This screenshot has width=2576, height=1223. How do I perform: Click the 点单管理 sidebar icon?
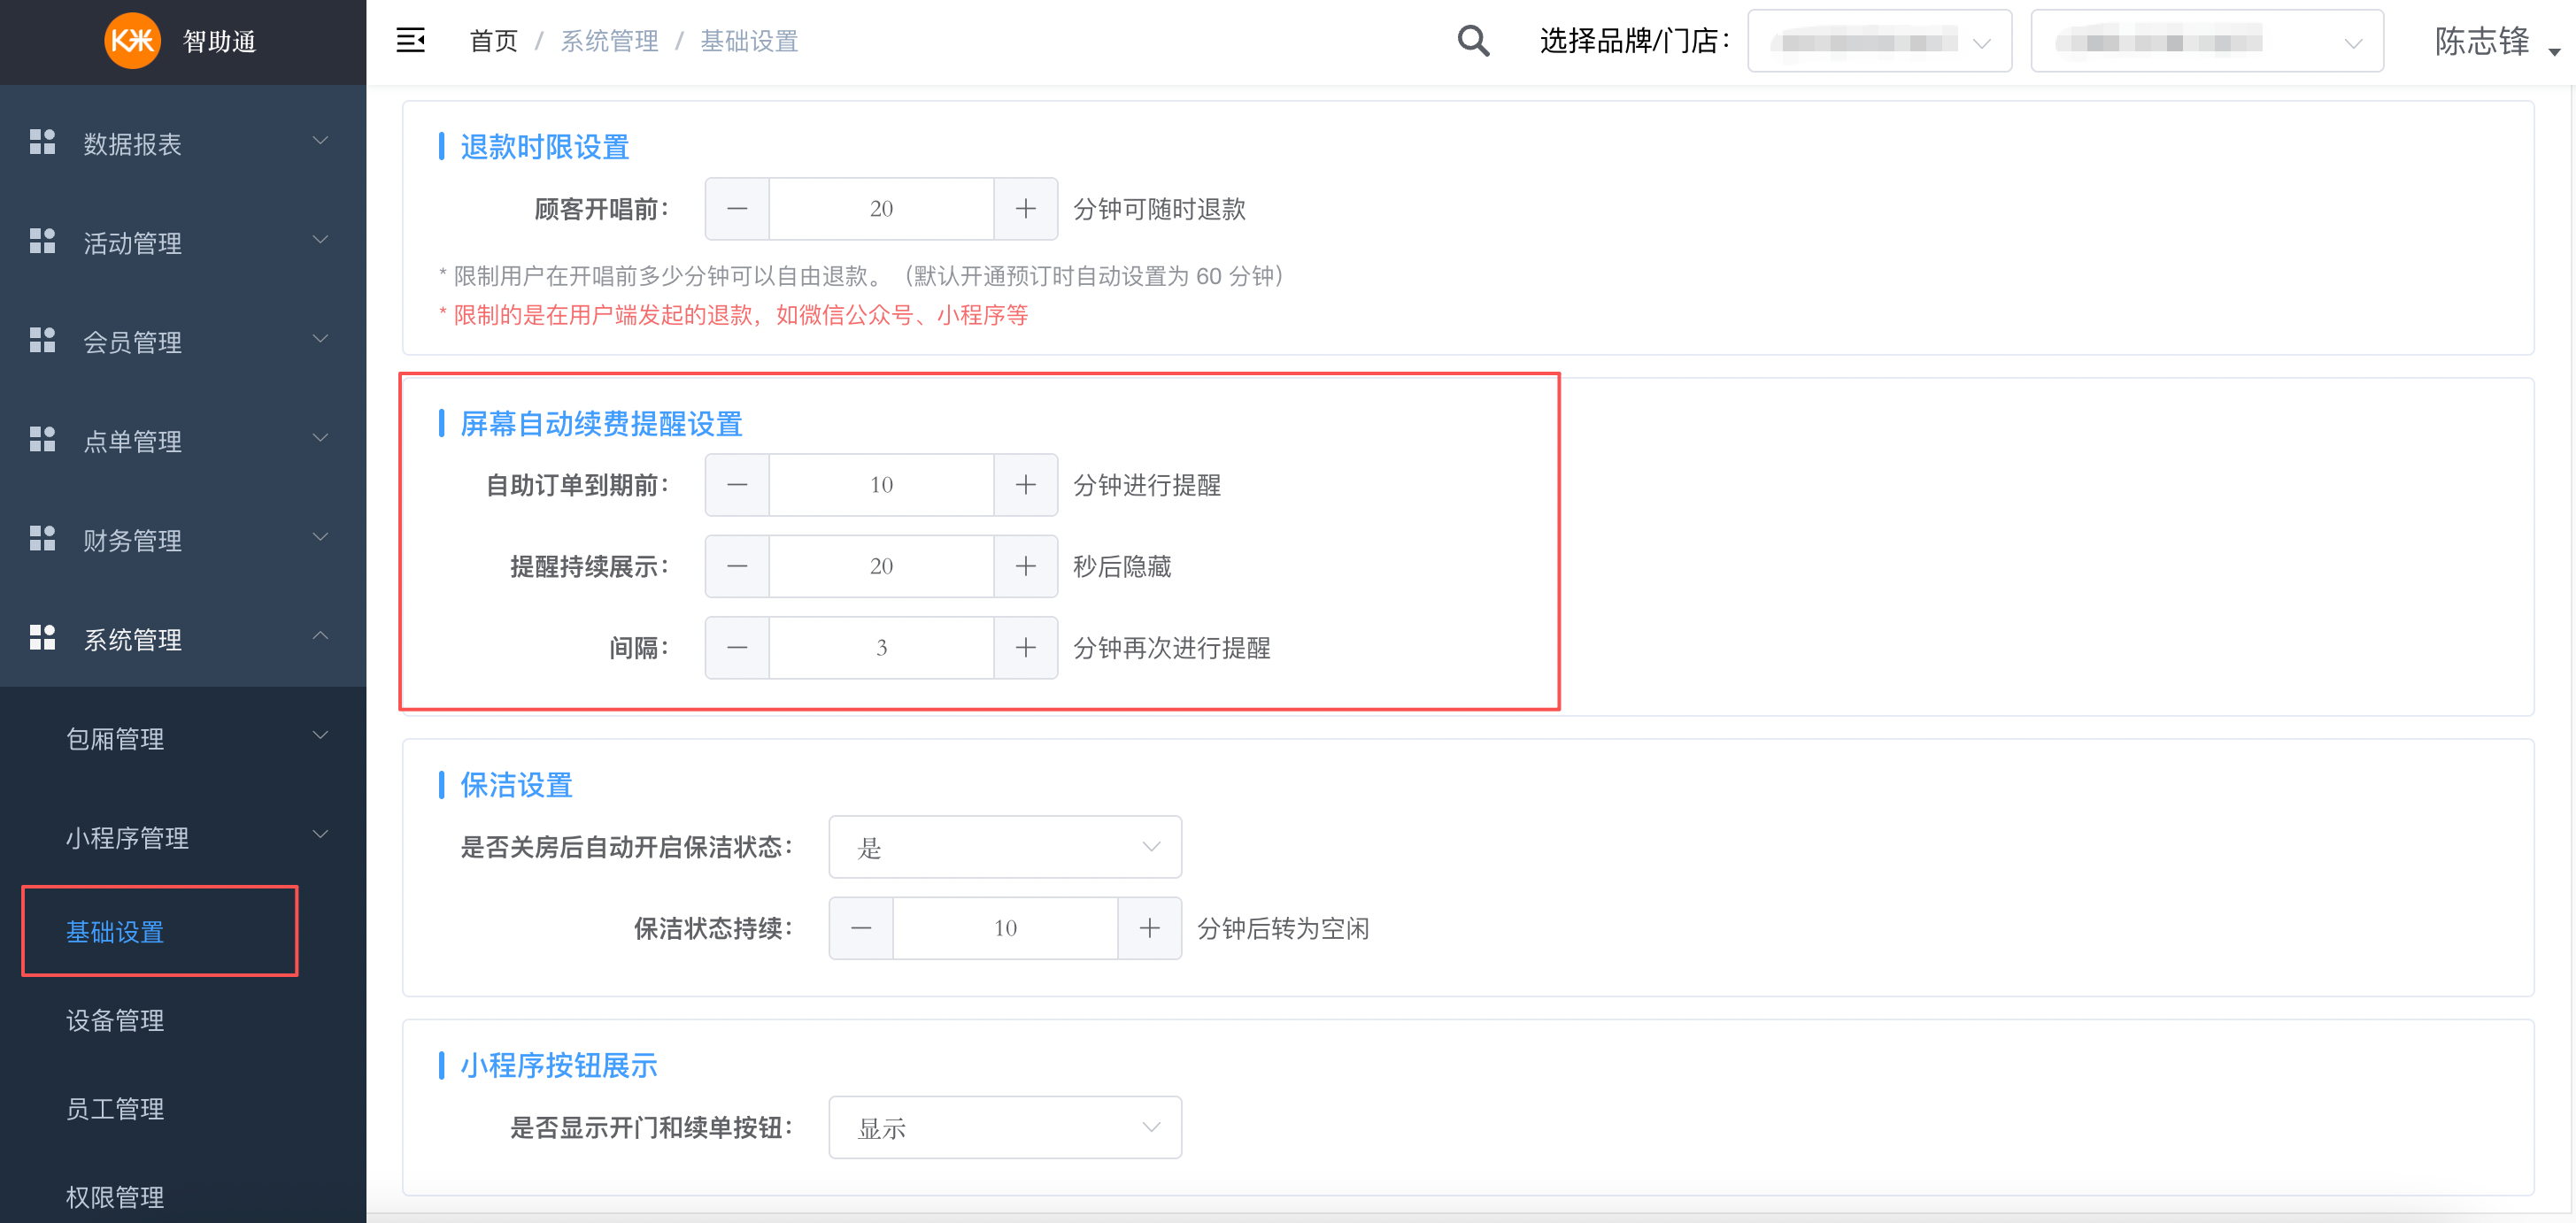point(42,439)
